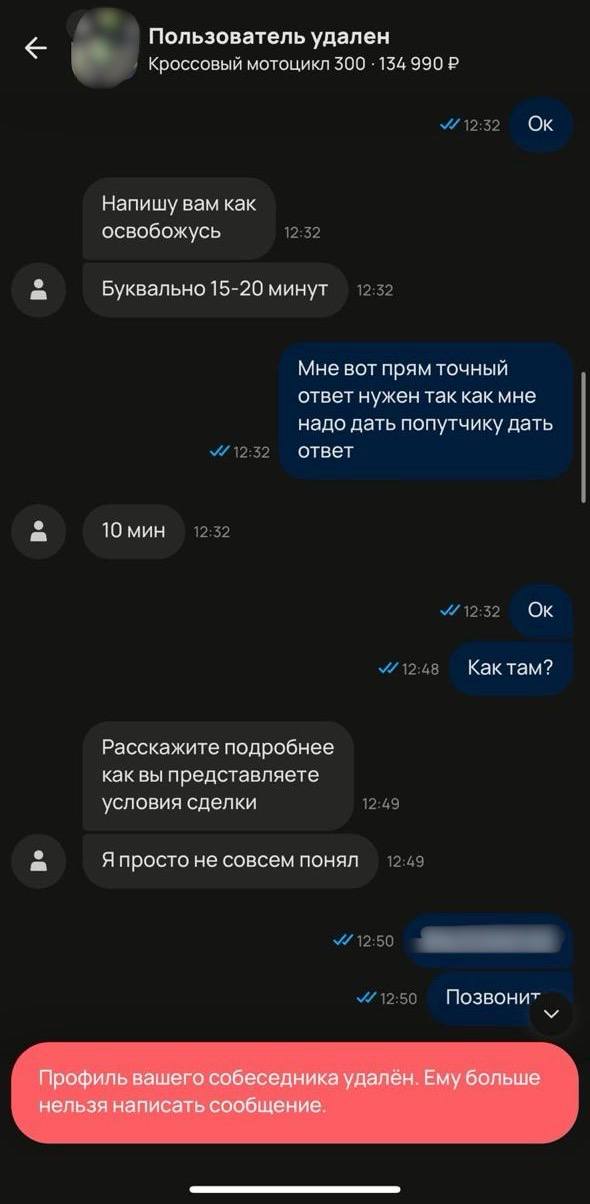This screenshot has height=1204, width=590.
Task: Select the Как там? message bubble
Action: pos(510,668)
